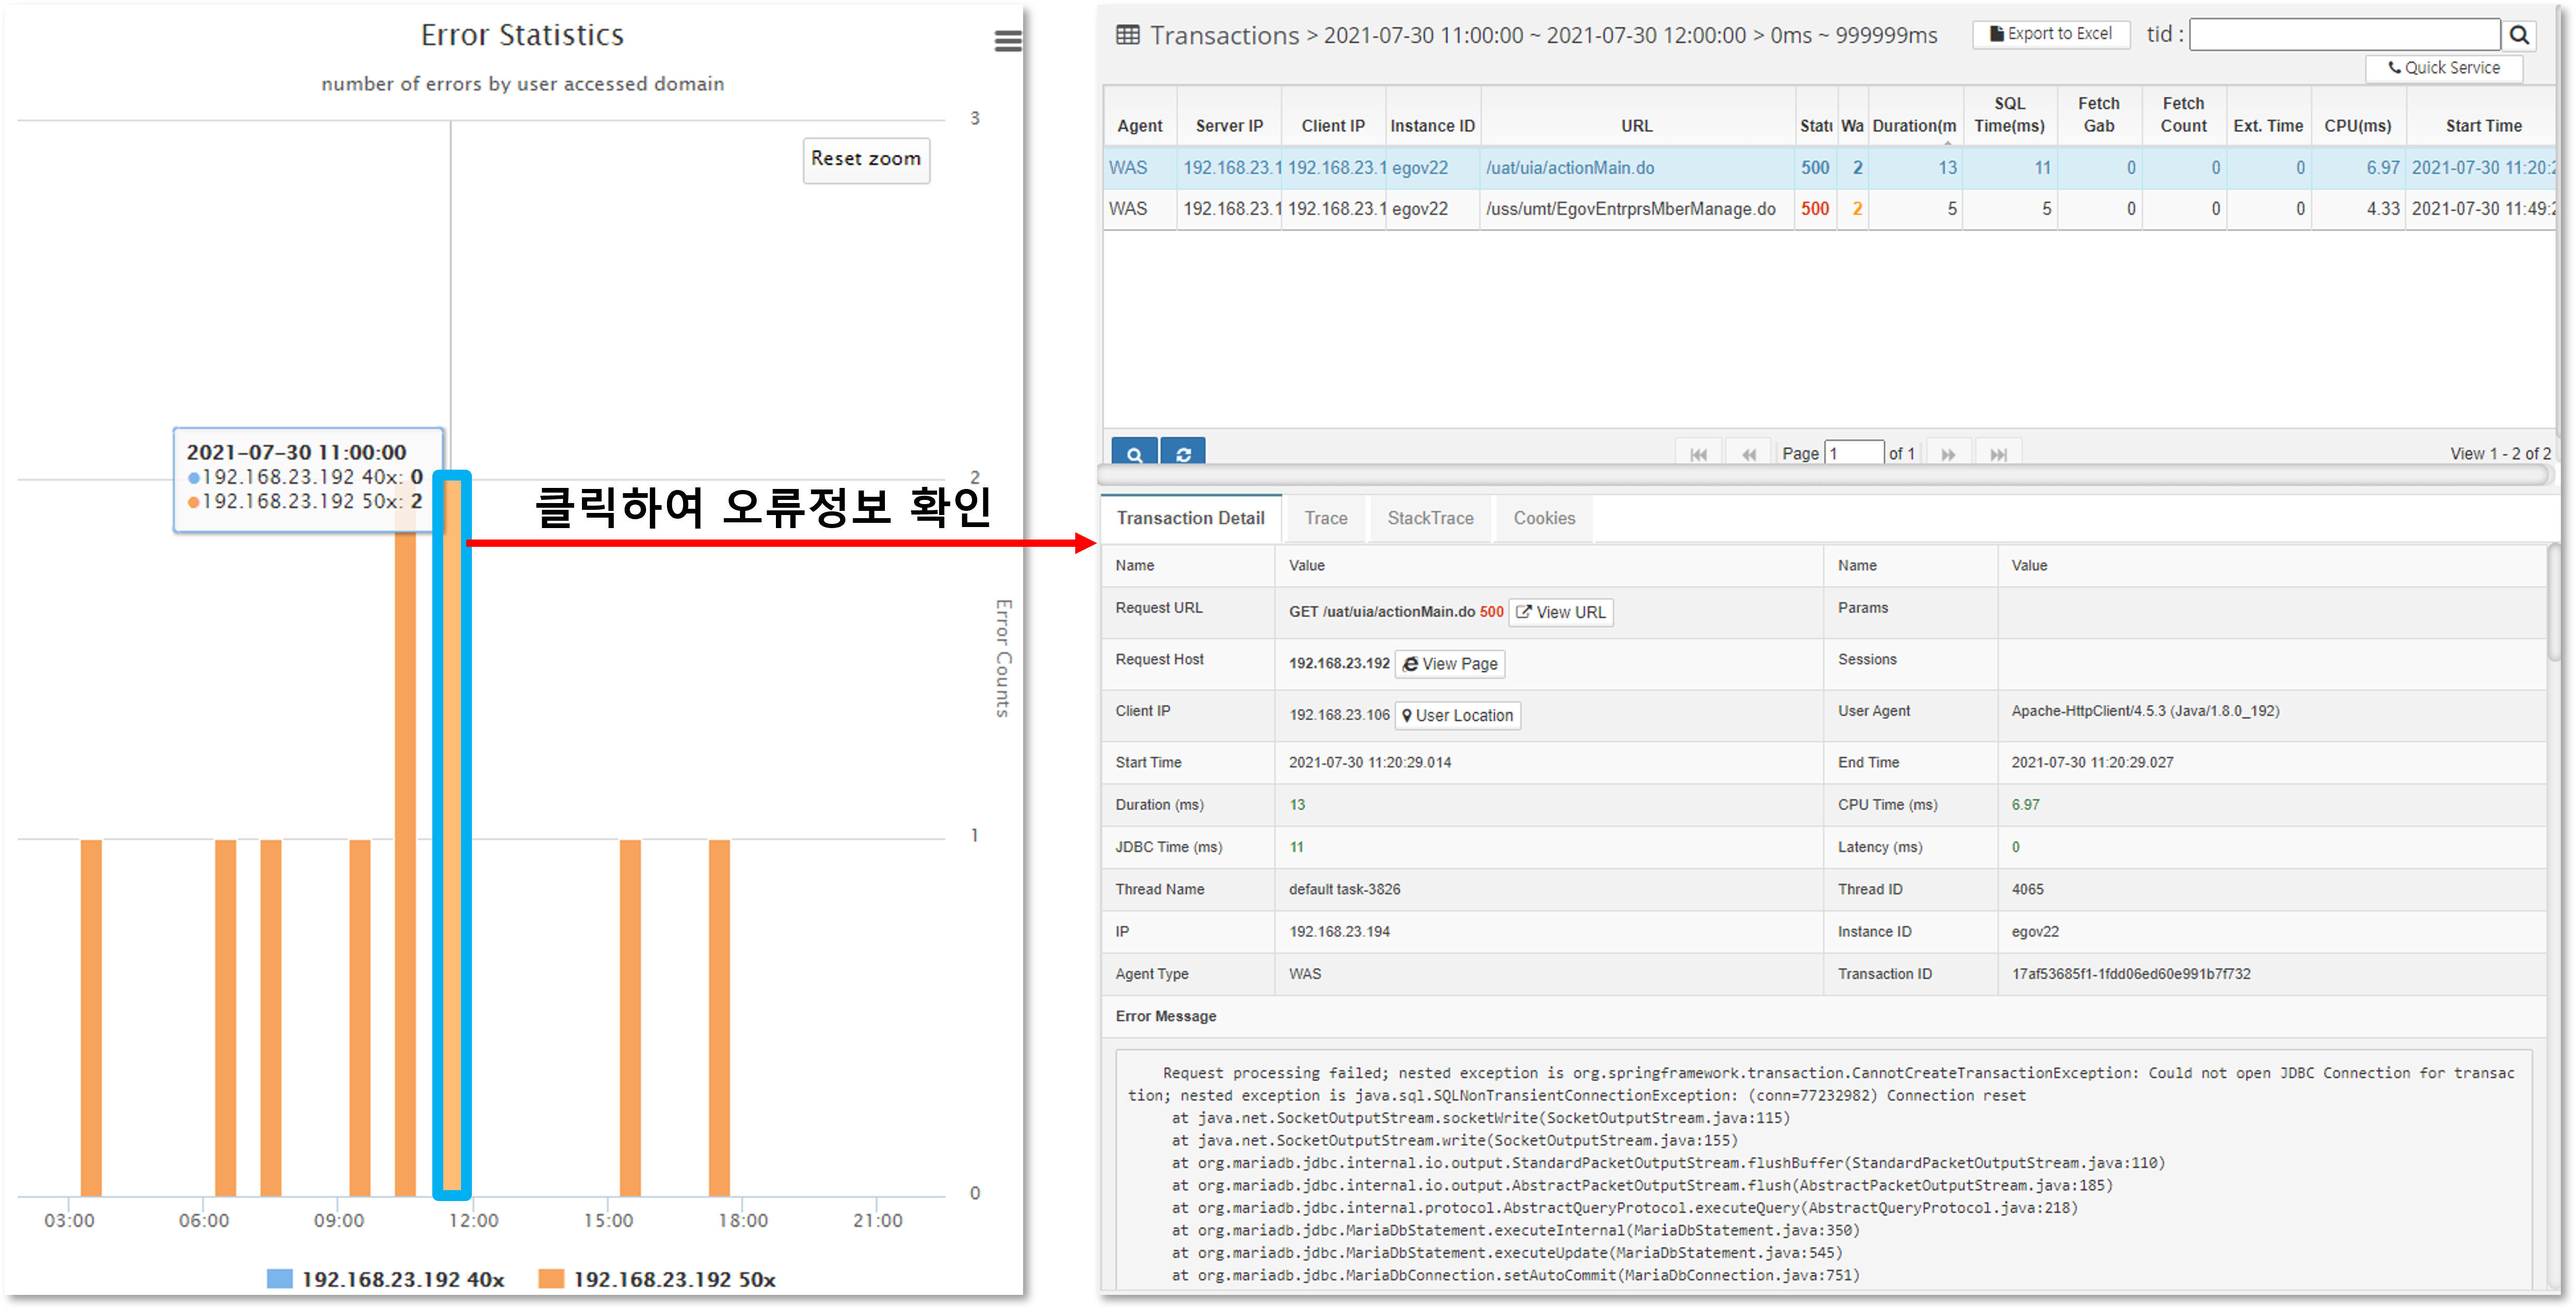Click the tid search magnifier icon
2576x1310 pixels.
pos(2519,35)
